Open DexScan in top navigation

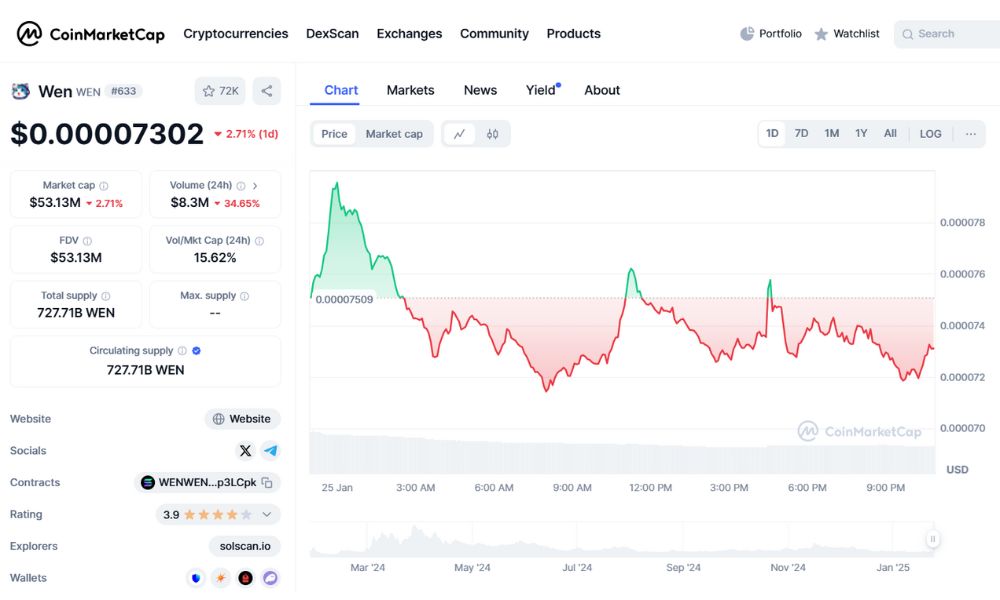(x=332, y=34)
